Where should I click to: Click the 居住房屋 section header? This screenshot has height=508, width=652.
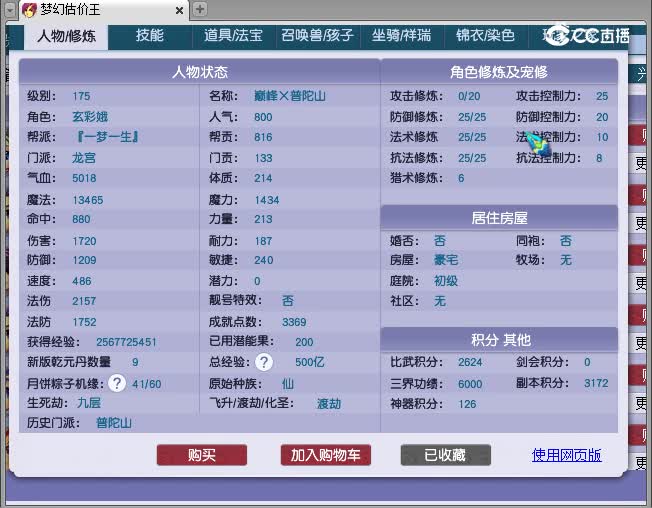tap(499, 218)
